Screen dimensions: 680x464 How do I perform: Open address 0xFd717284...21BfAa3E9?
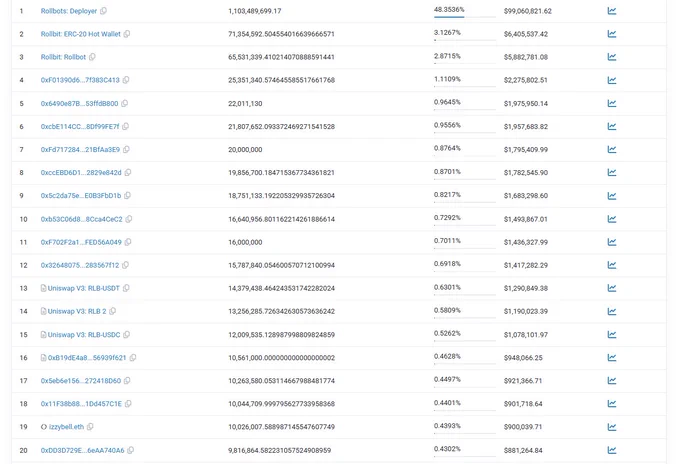(80, 149)
